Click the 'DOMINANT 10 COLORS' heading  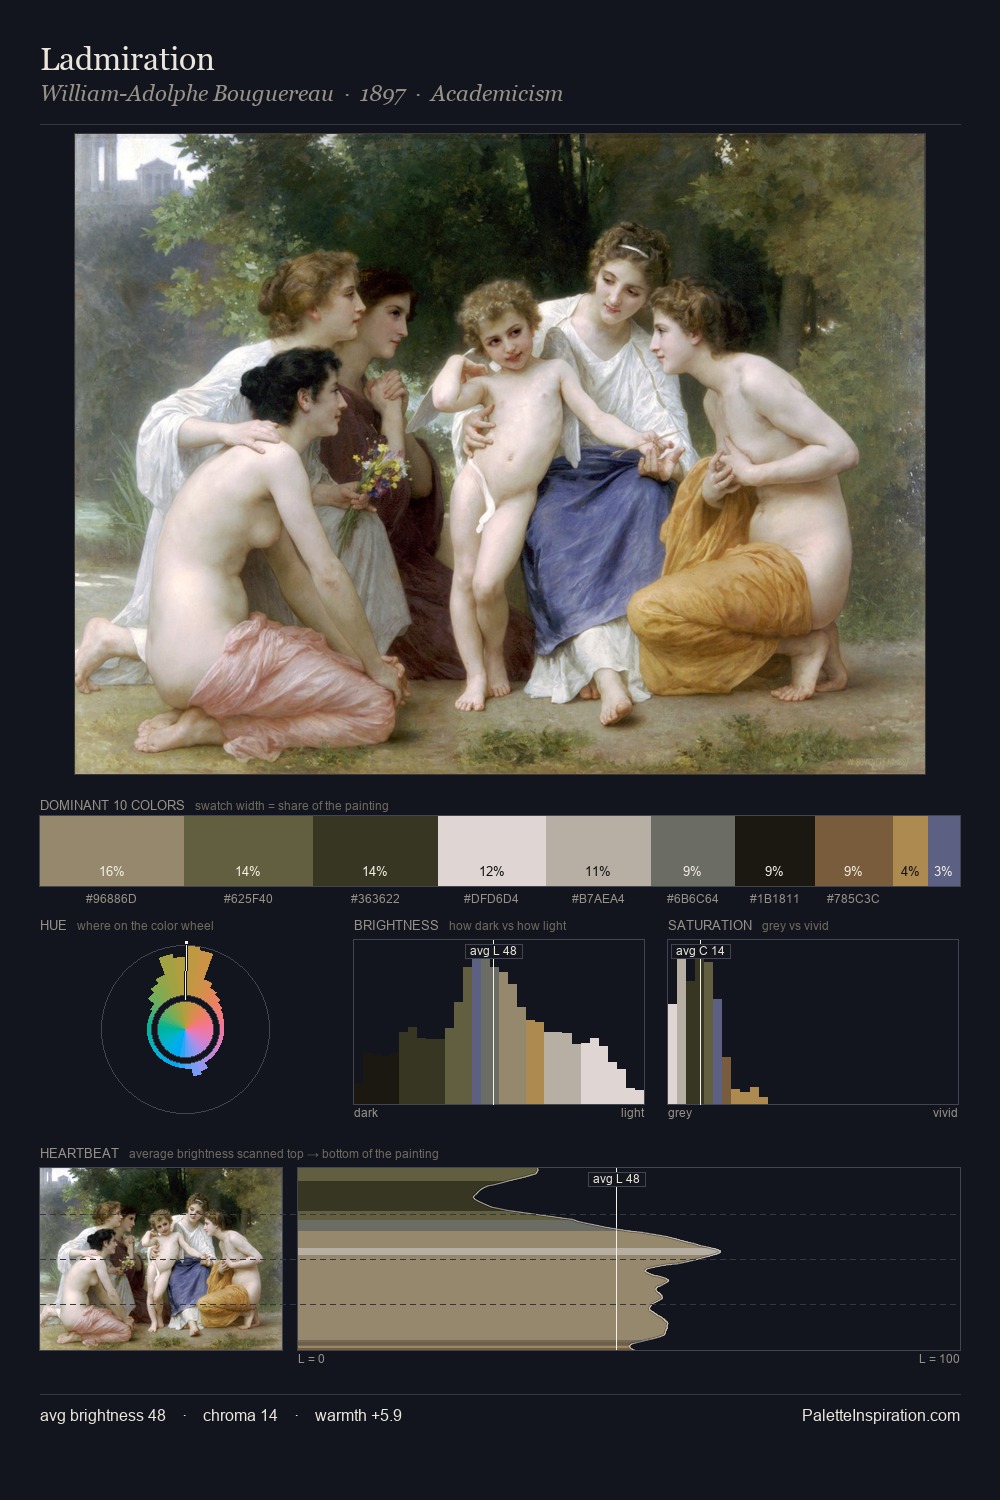point(112,805)
